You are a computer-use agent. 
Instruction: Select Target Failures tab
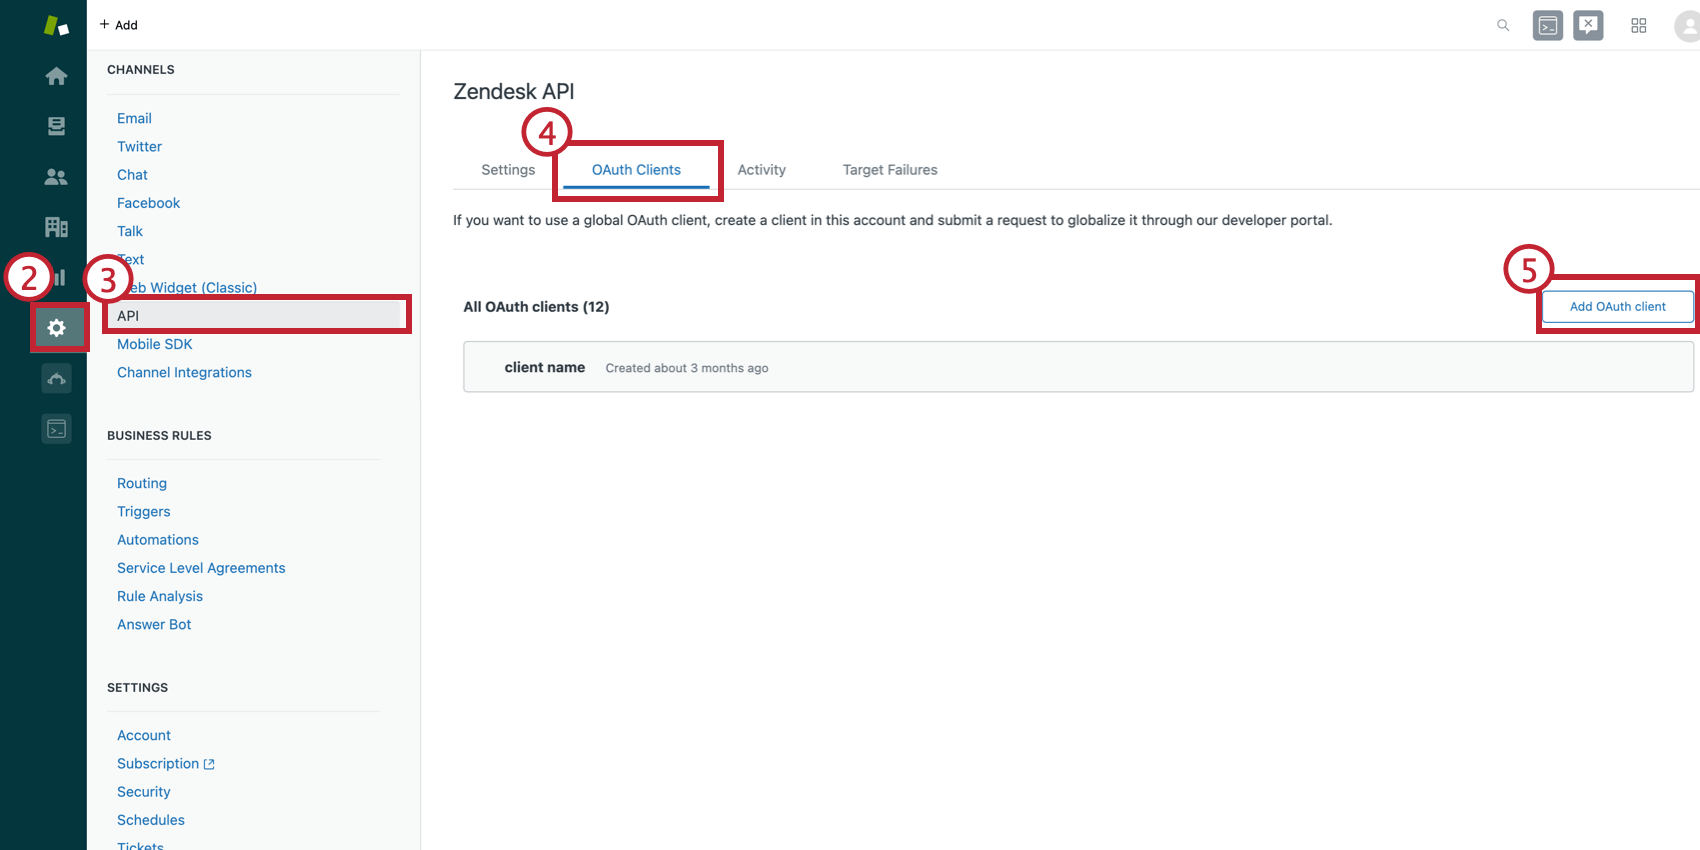point(889,169)
